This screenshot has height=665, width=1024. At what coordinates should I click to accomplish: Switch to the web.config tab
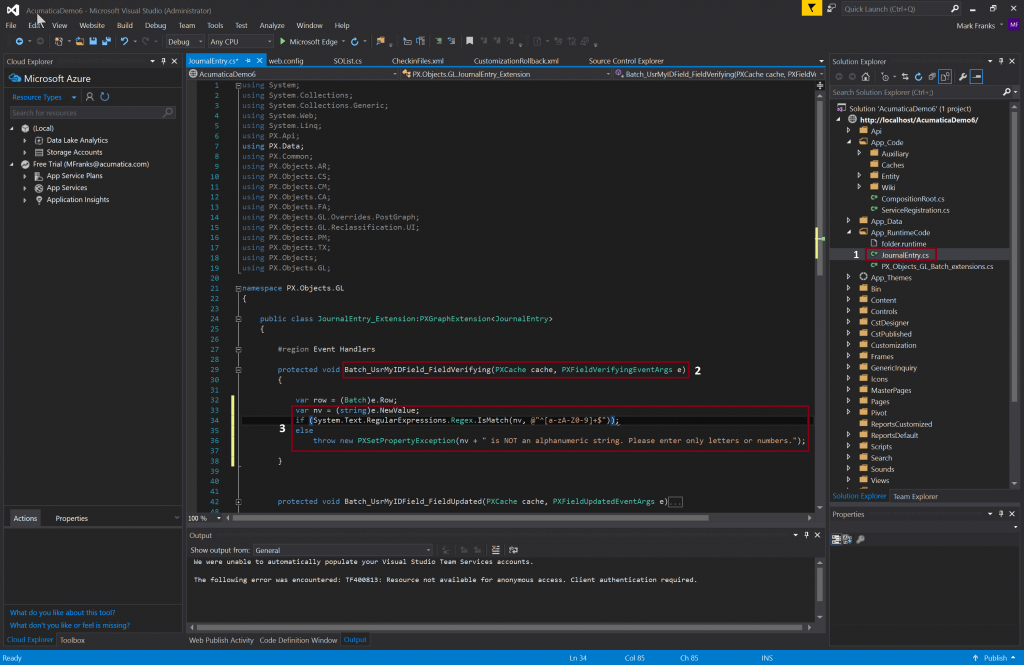point(286,61)
